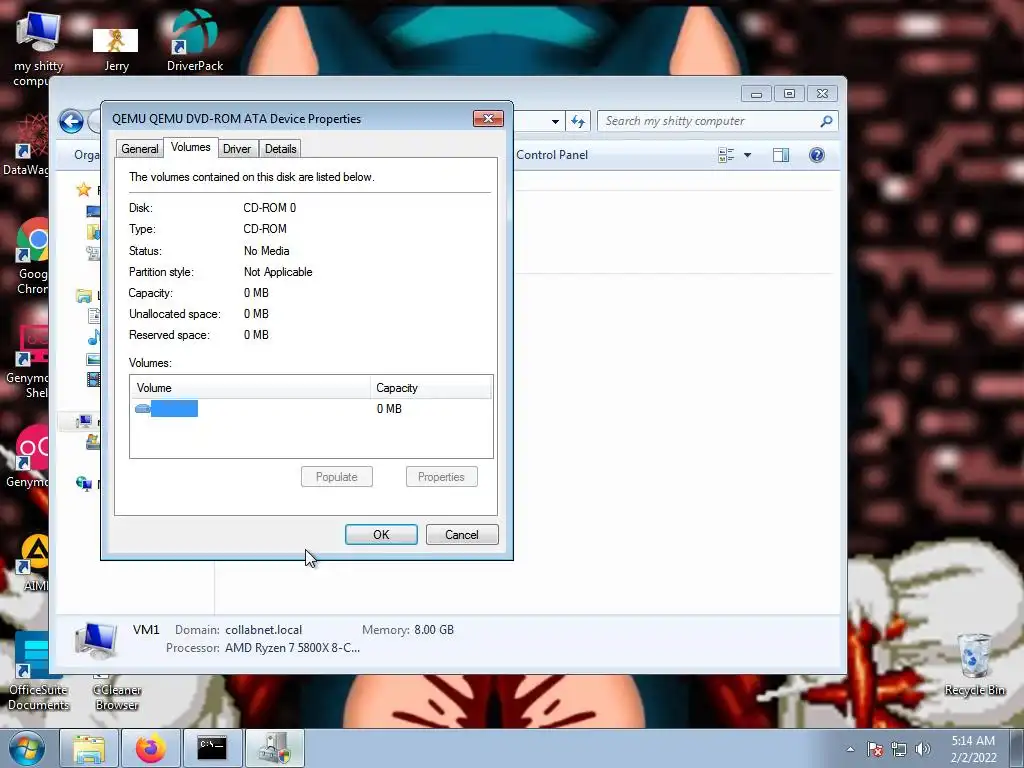Click the Libraries folder in sidebar
1024x768 pixels.
pos(84,296)
